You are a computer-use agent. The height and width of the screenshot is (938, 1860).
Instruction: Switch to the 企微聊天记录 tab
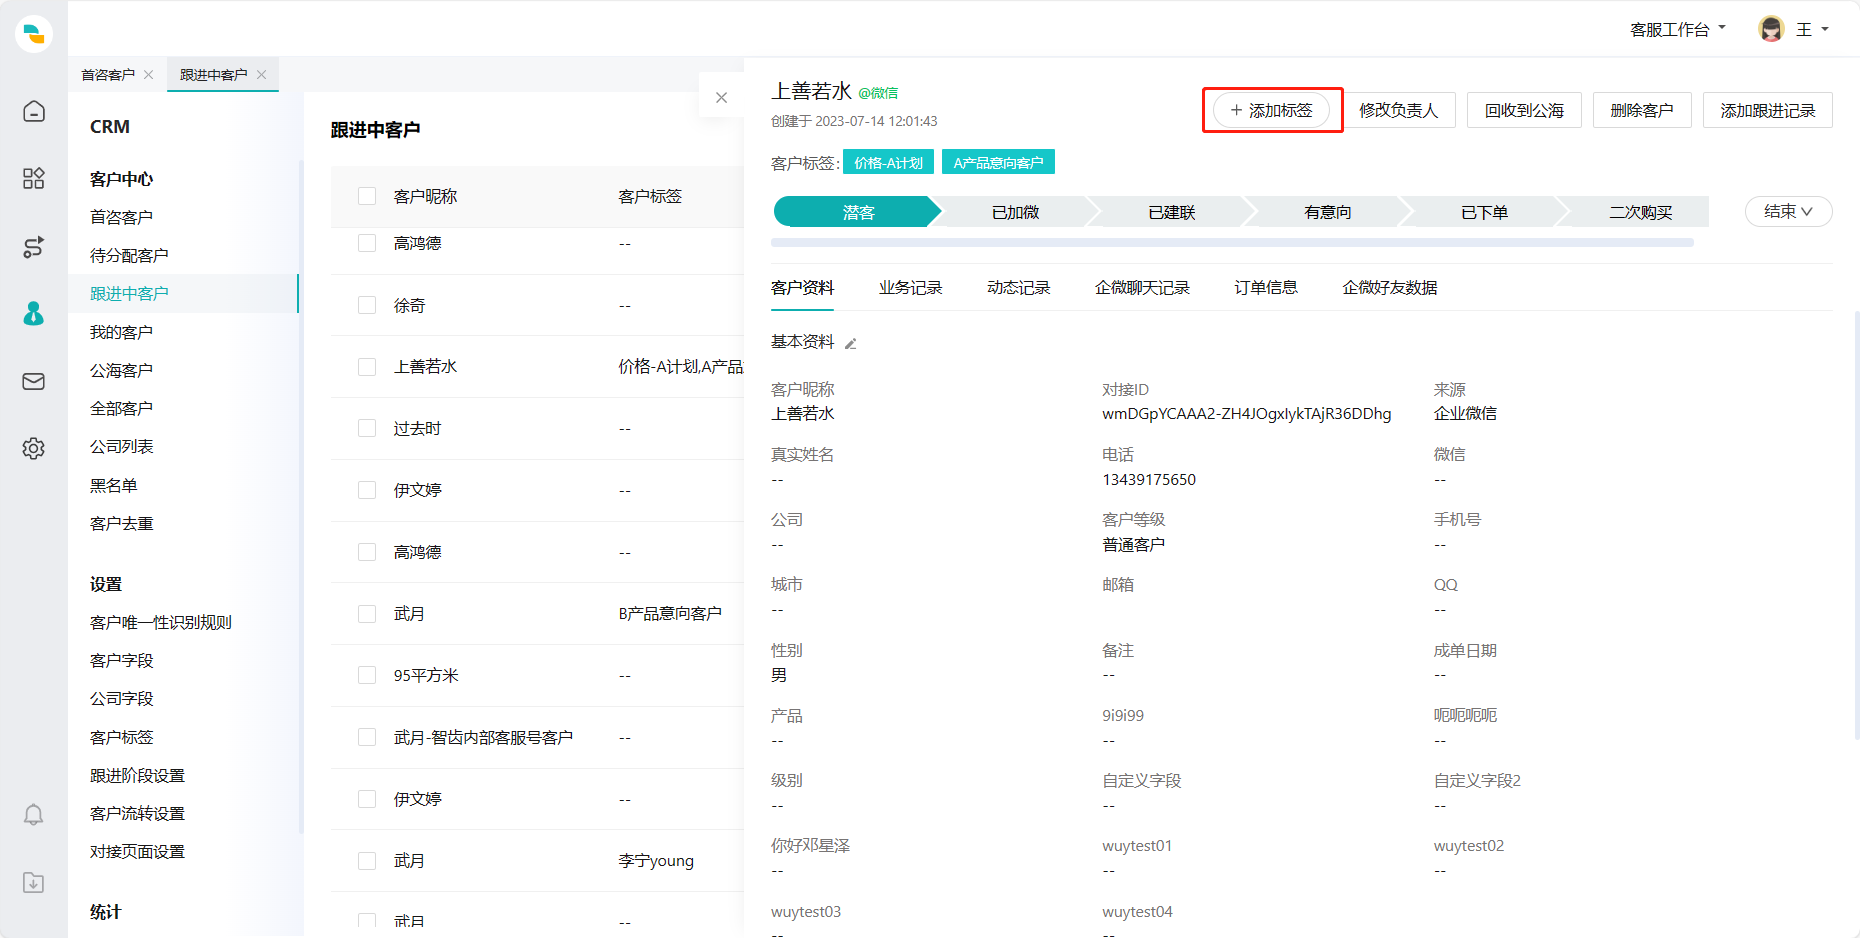1142,288
